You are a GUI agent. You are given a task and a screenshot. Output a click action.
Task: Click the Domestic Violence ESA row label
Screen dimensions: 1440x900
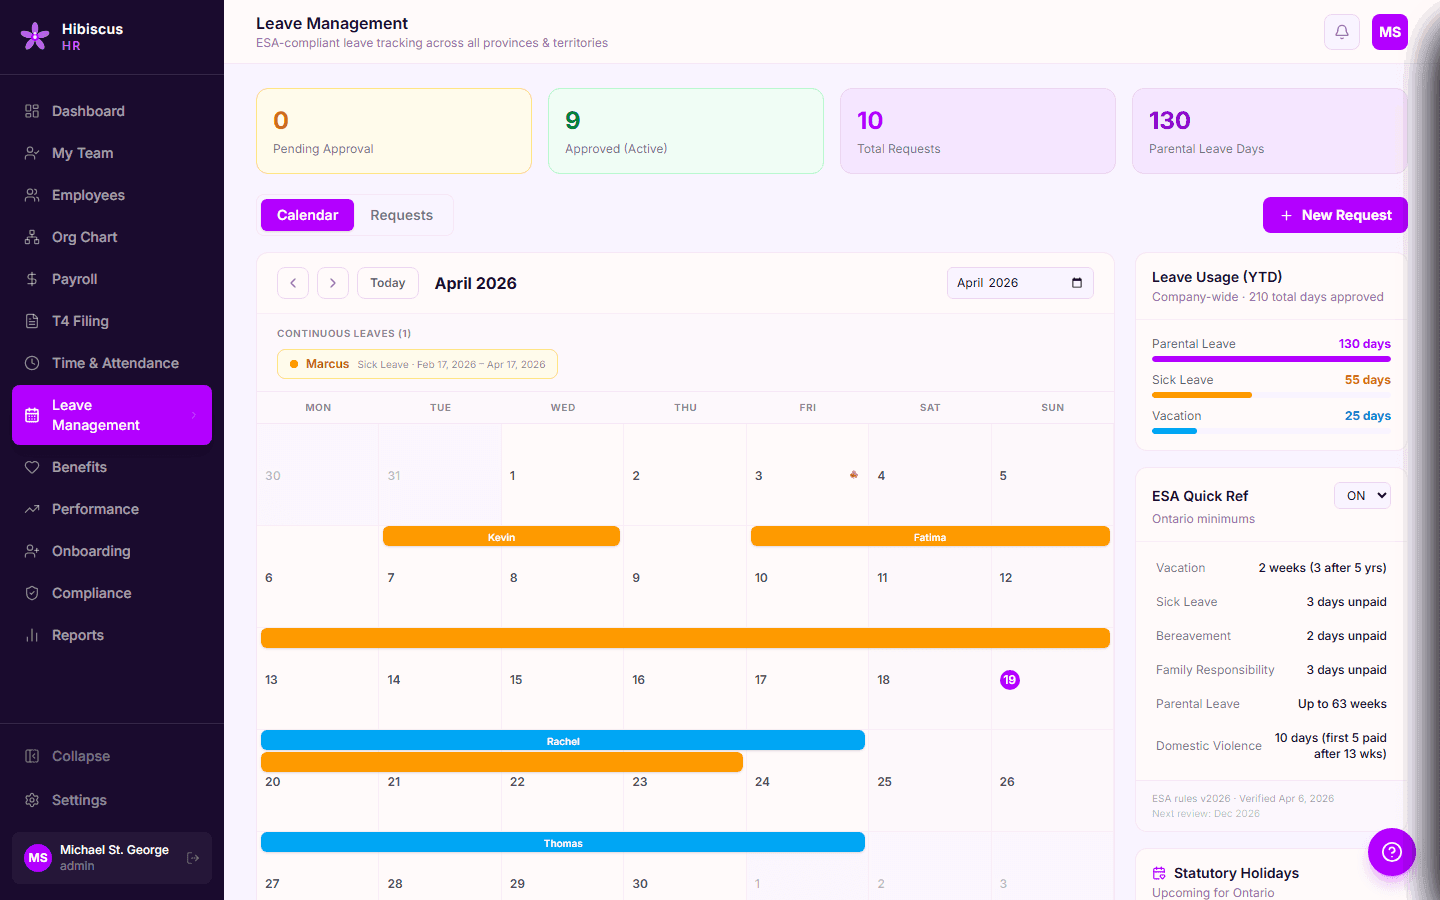(x=1209, y=746)
